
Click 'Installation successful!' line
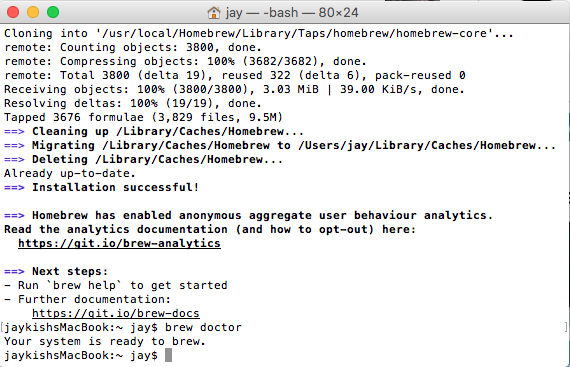[116, 187]
